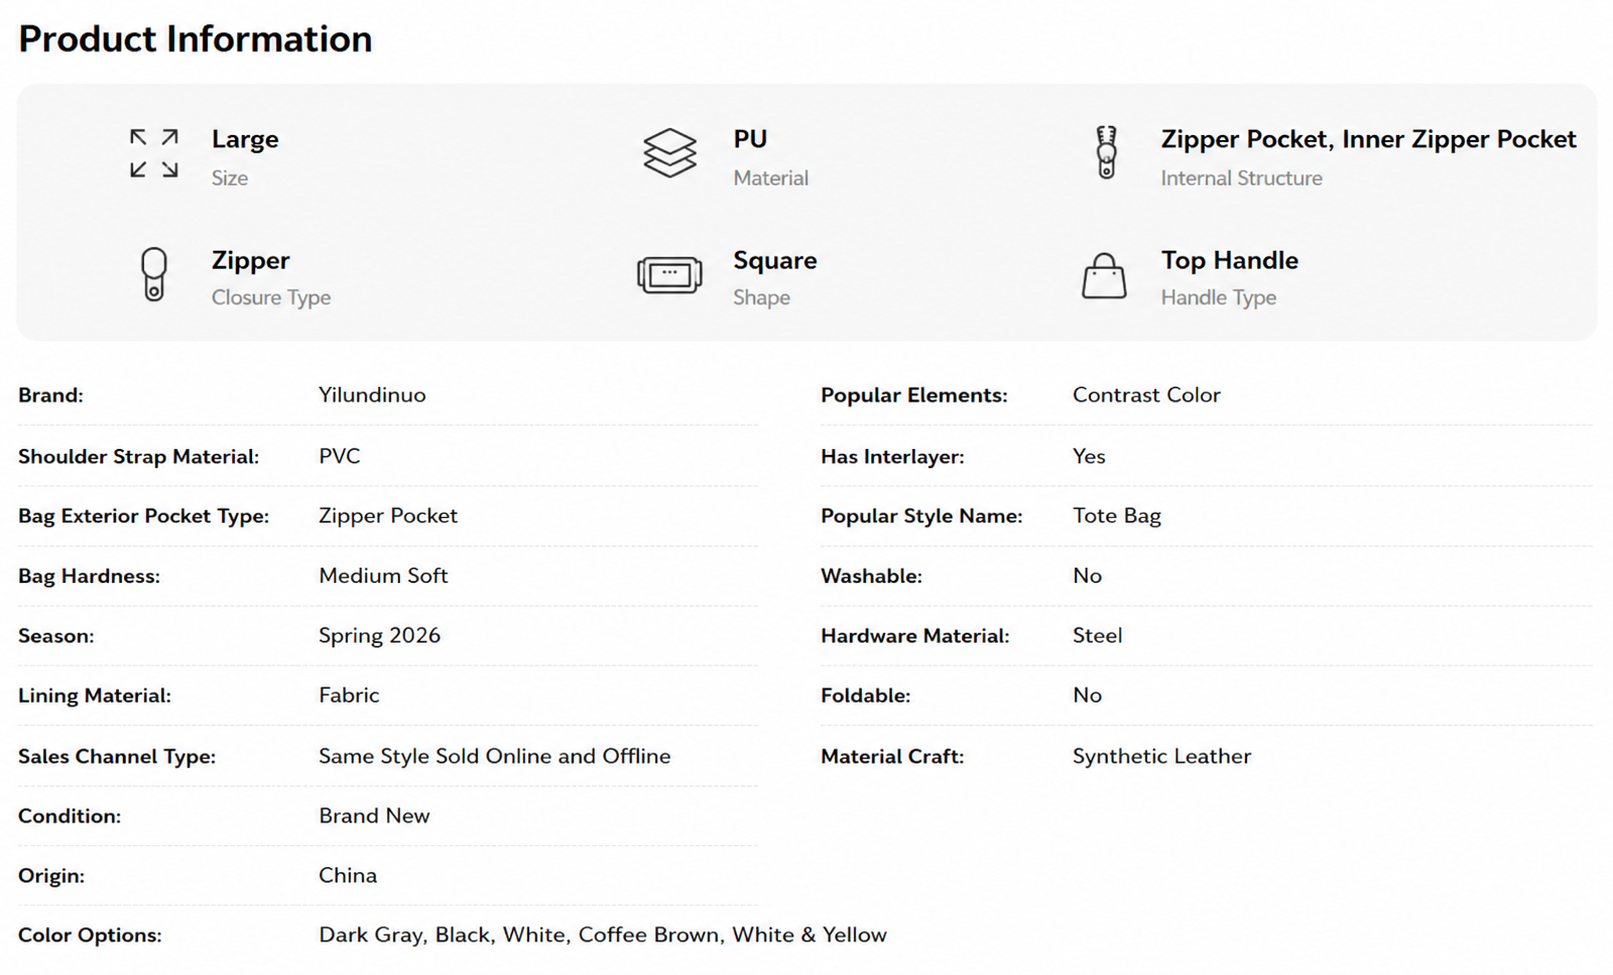Image resolution: width=1613 pixels, height=975 pixels.
Task: Click the color options list text
Action: tap(602, 935)
